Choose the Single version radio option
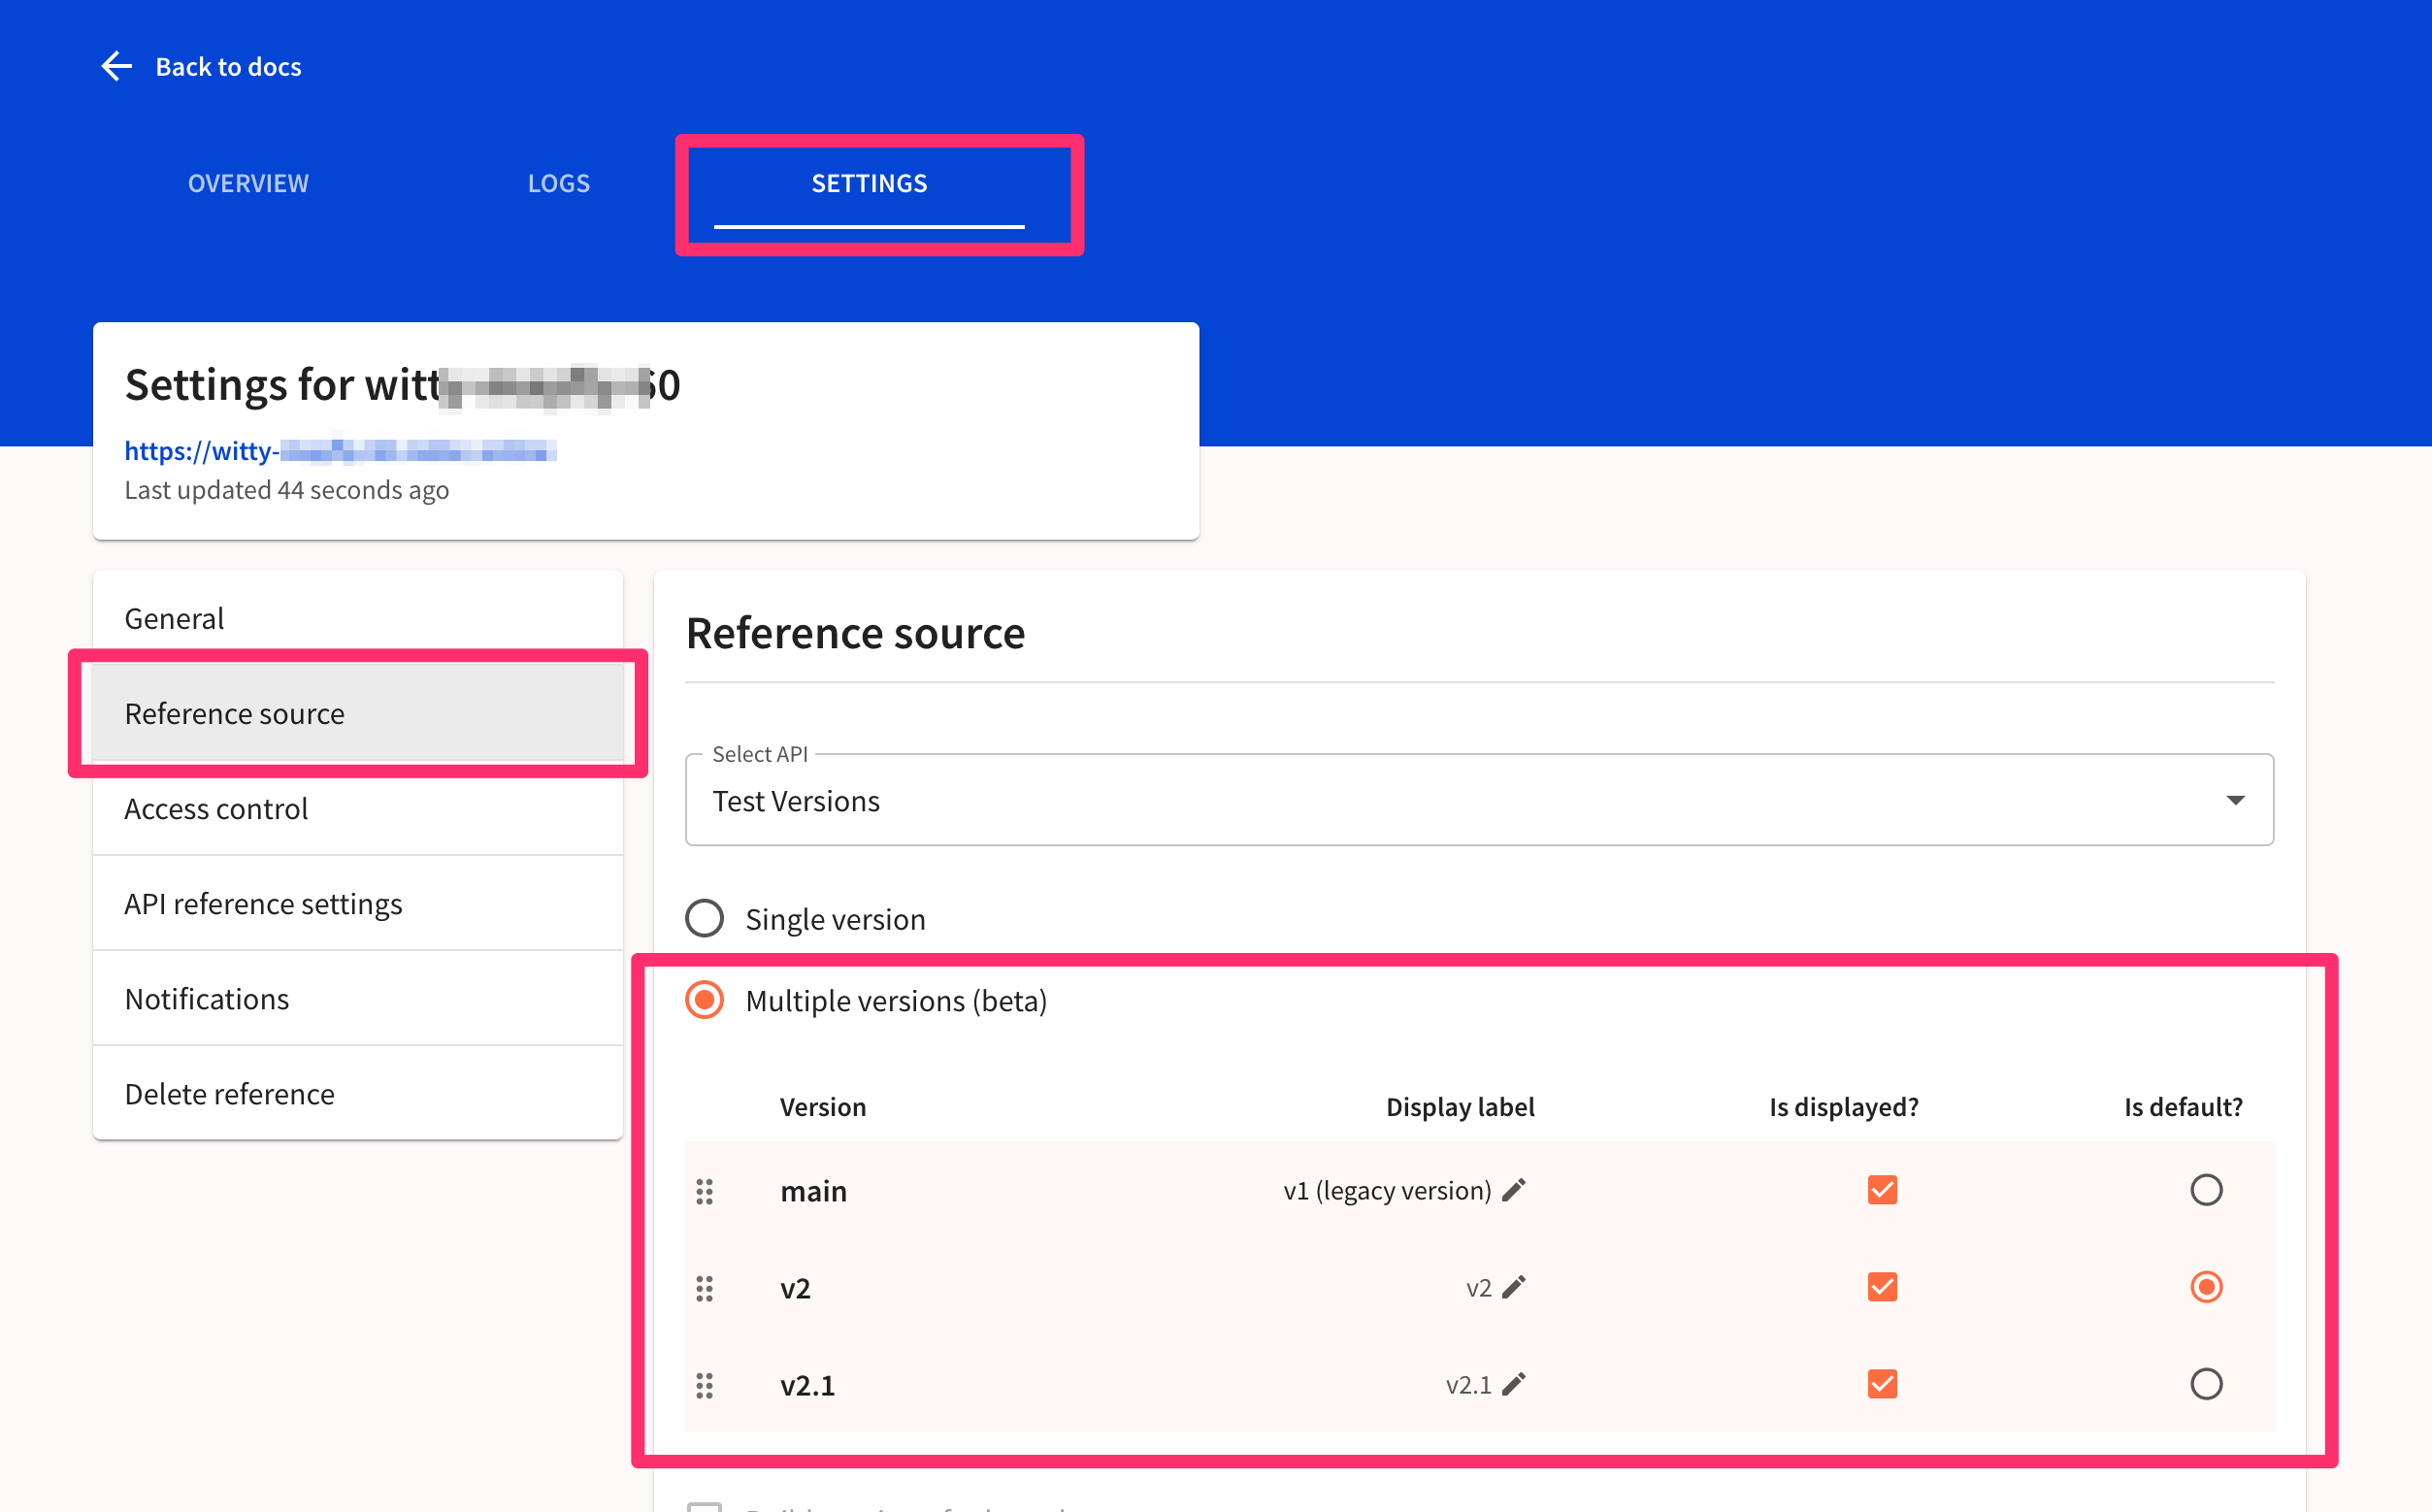 click(x=704, y=918)
